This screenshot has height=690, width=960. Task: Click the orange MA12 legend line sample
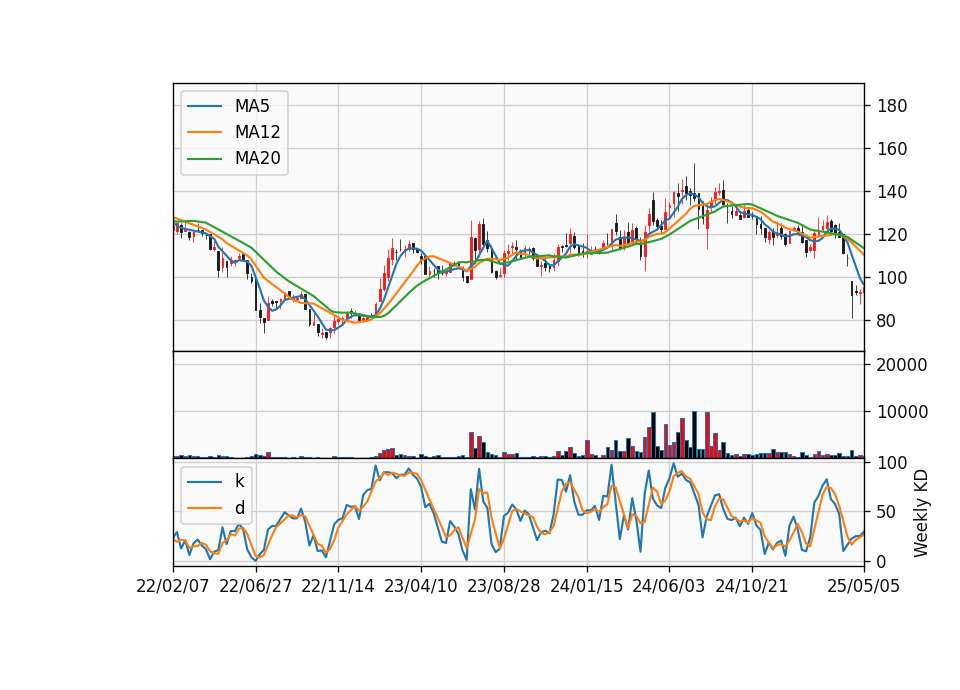[x=204, y=132]
